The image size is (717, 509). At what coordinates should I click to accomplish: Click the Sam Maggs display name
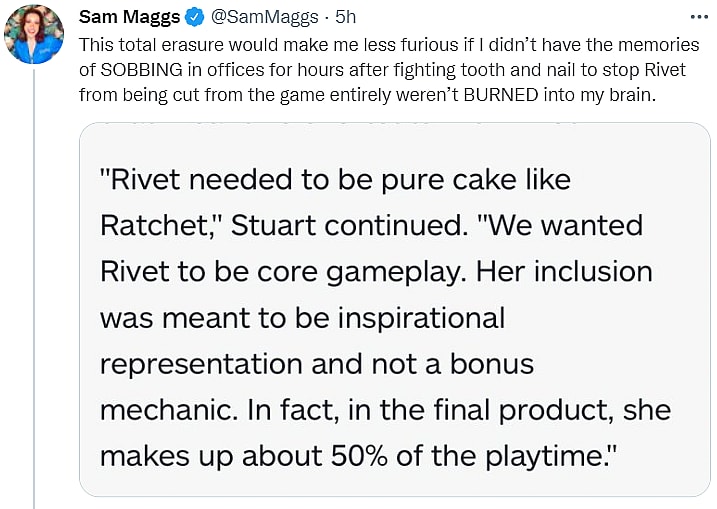(128, 19)
